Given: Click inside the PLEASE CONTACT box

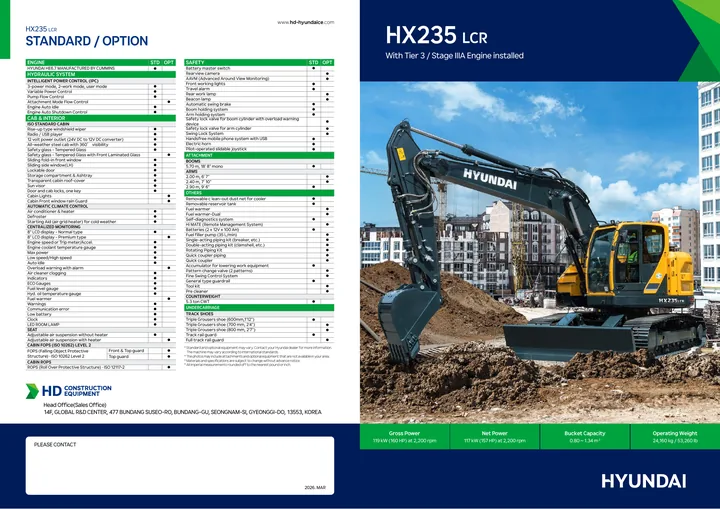Looking at the screenshot, I should (180, 466).
